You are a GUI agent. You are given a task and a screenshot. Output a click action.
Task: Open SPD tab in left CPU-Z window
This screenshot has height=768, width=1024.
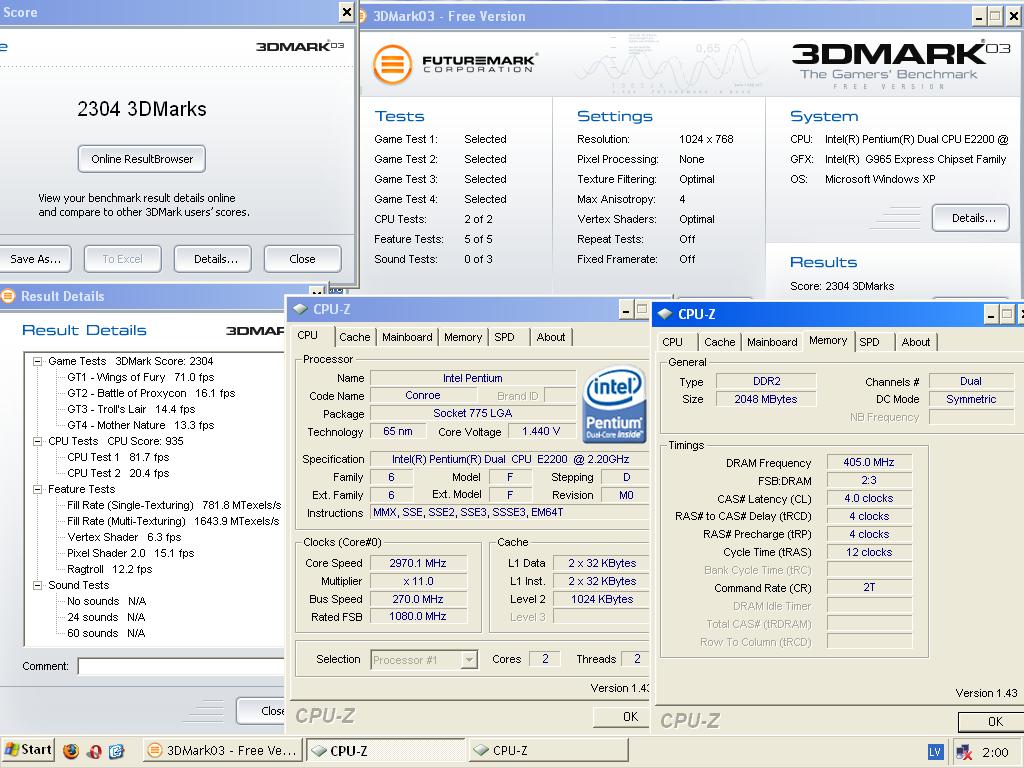point(504,337)
